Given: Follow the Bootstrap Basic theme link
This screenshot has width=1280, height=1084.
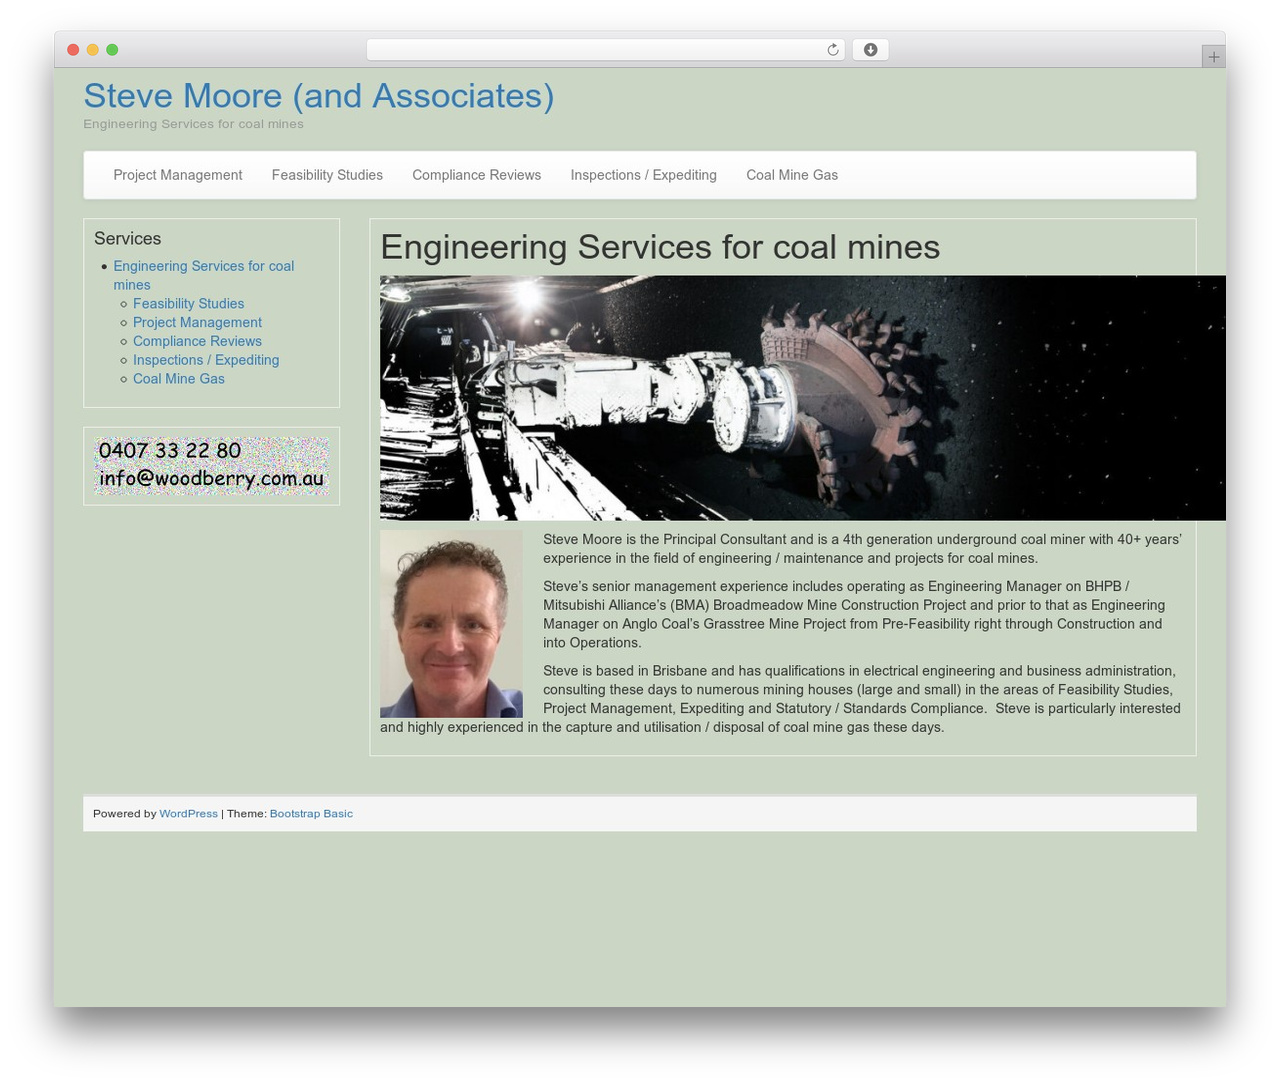Looking at the screenshot, I should pos(311,814).
